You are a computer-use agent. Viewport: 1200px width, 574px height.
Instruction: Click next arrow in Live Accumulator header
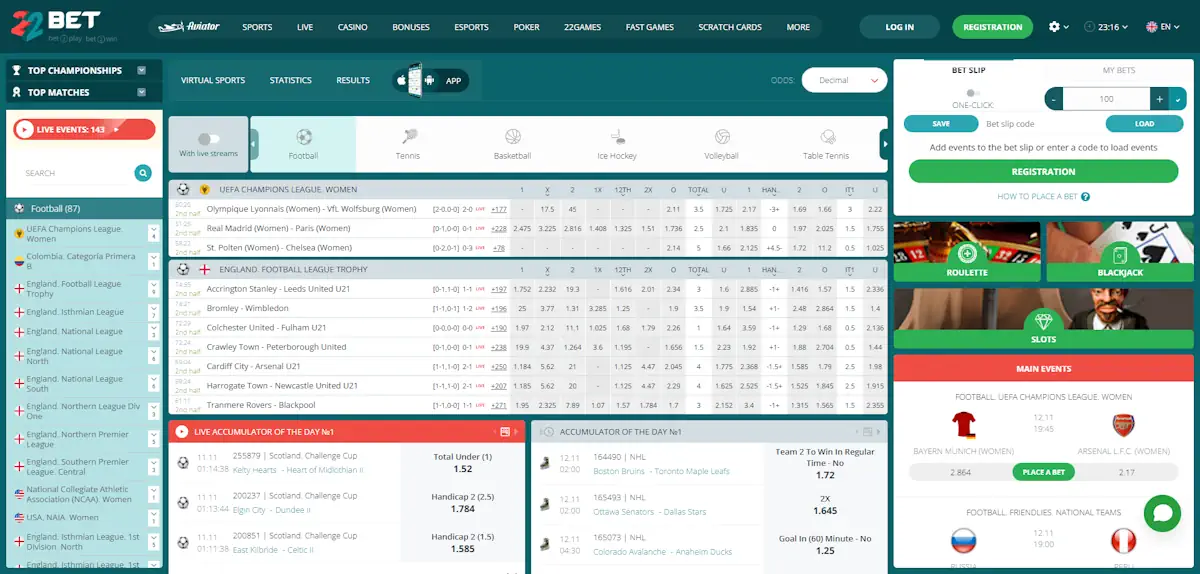click(x=516, y=431)
